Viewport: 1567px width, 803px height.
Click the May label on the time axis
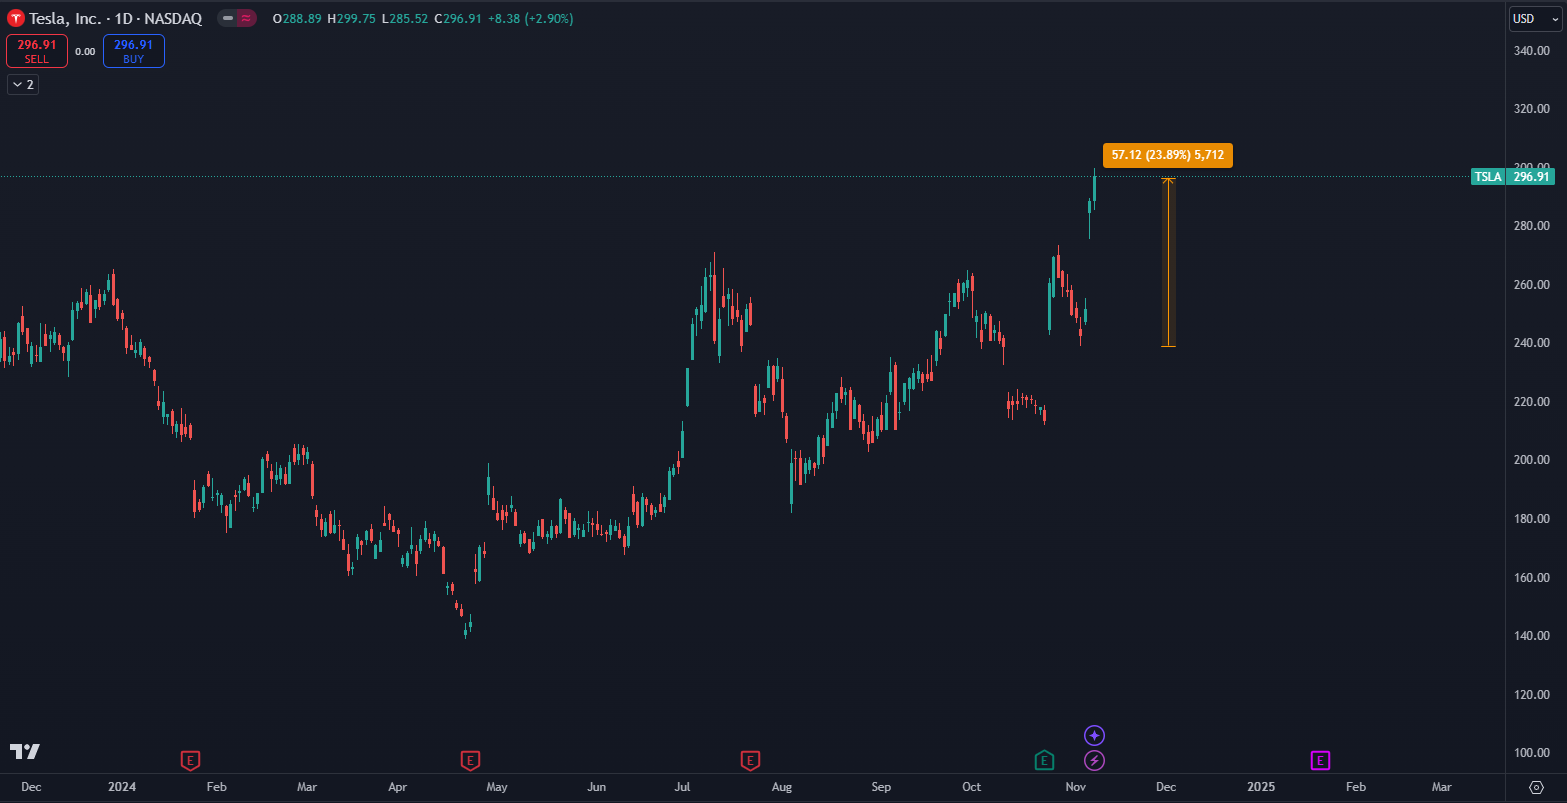click(497, 787)
